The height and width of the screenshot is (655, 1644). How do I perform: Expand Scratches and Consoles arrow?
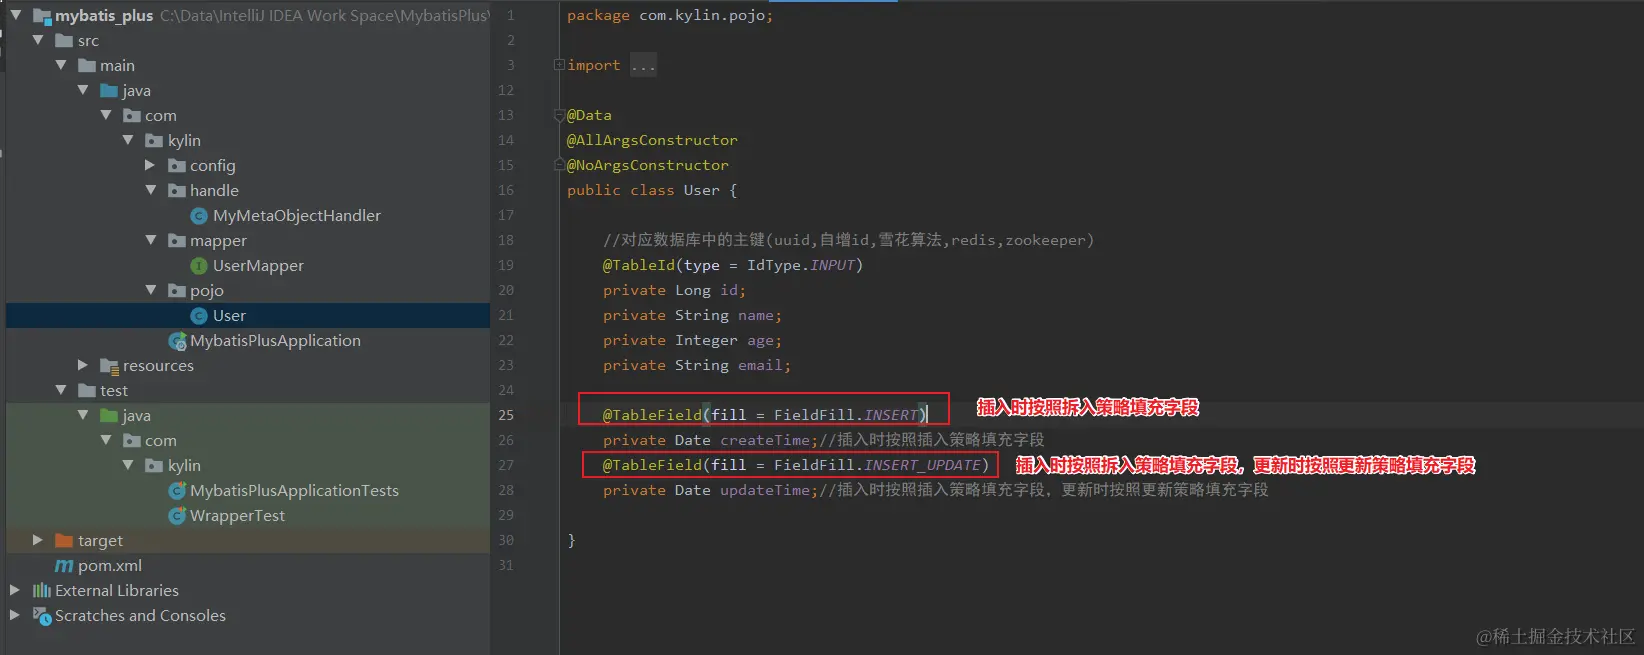[15, 615]
